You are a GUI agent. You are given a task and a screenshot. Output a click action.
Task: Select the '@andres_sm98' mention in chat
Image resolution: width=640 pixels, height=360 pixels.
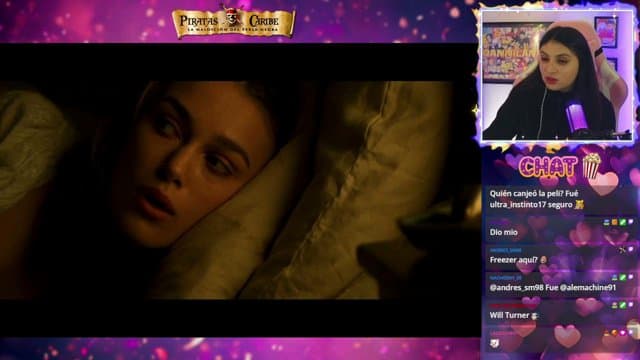[516, 287]
